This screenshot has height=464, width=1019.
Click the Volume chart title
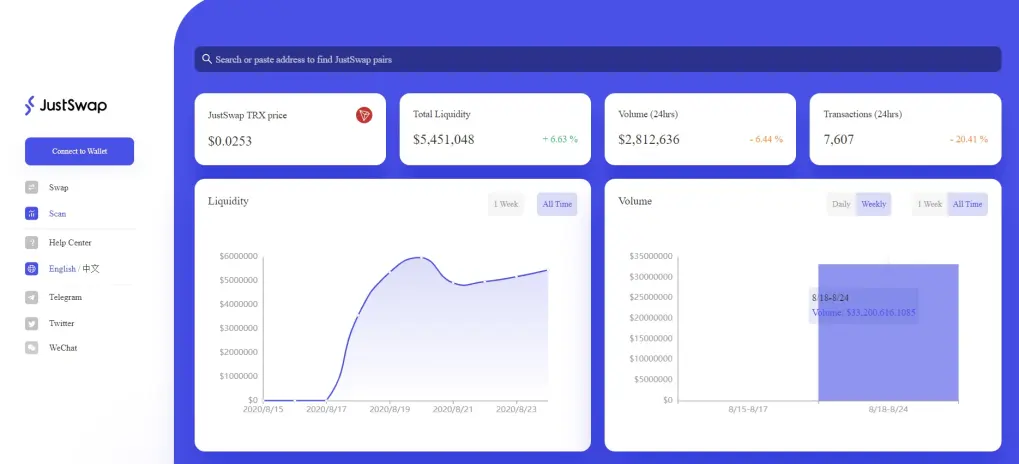(x=635, y=201)
